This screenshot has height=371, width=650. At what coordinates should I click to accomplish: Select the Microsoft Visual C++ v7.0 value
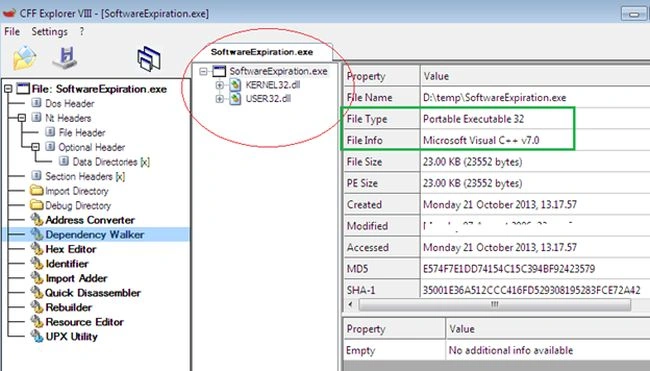(x=481, y=141)
